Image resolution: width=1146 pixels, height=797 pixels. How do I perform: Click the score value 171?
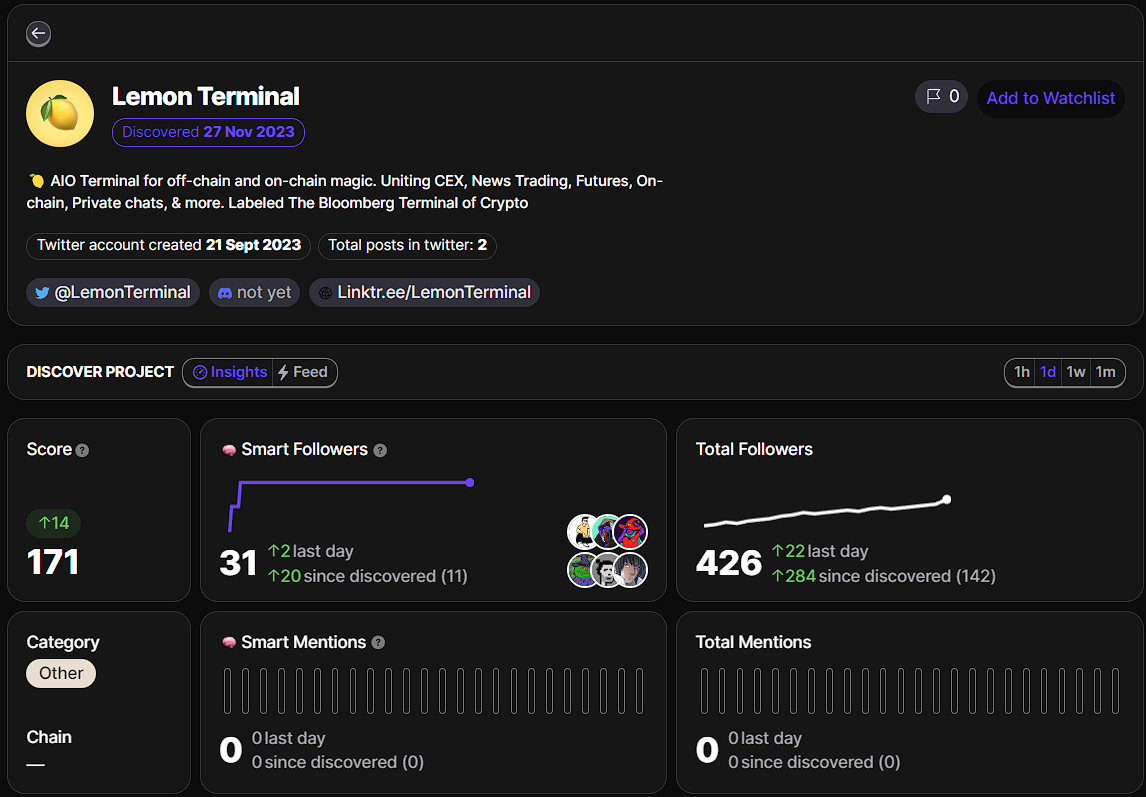pyautogui.click(x=53, y=562)
